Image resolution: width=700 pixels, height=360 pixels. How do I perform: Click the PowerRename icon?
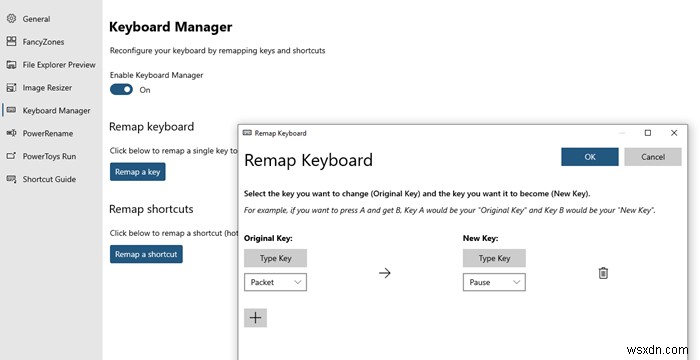tap(12, 133)
